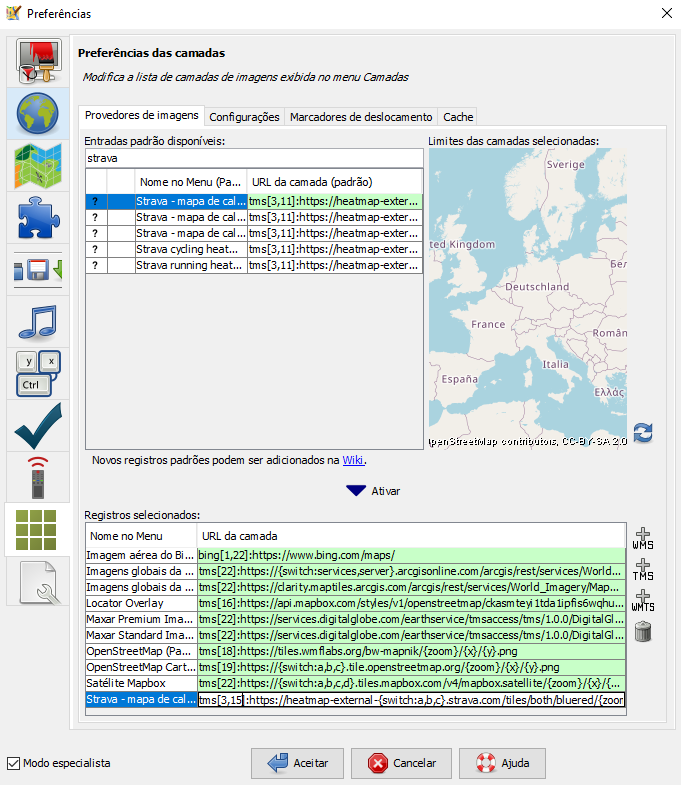The width and height of the screenshot is (681, 785).
Task: Select the Maxar Premium Ima... row
Action: click(x=356, y=619)
